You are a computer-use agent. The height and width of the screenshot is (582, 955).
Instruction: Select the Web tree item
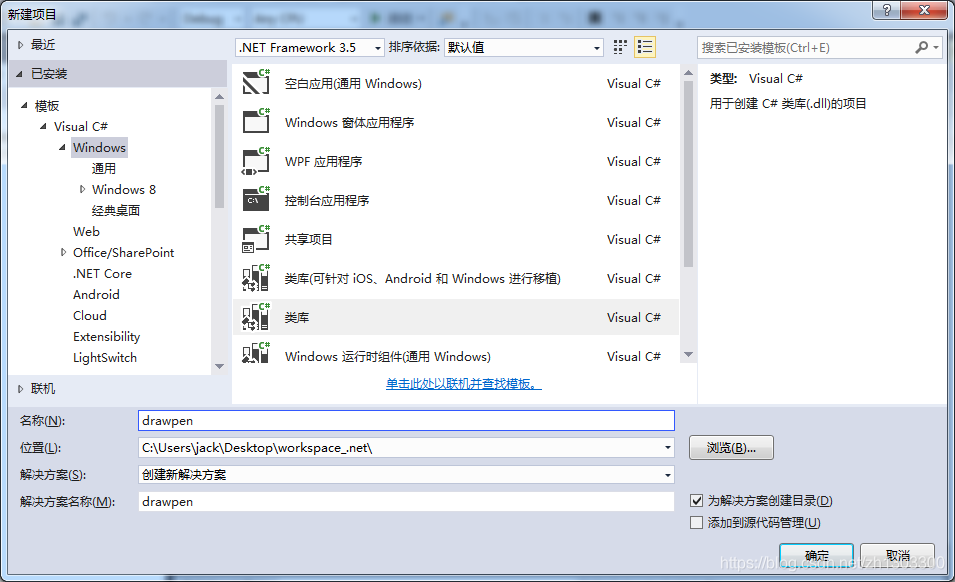click(x=86, y=231)
